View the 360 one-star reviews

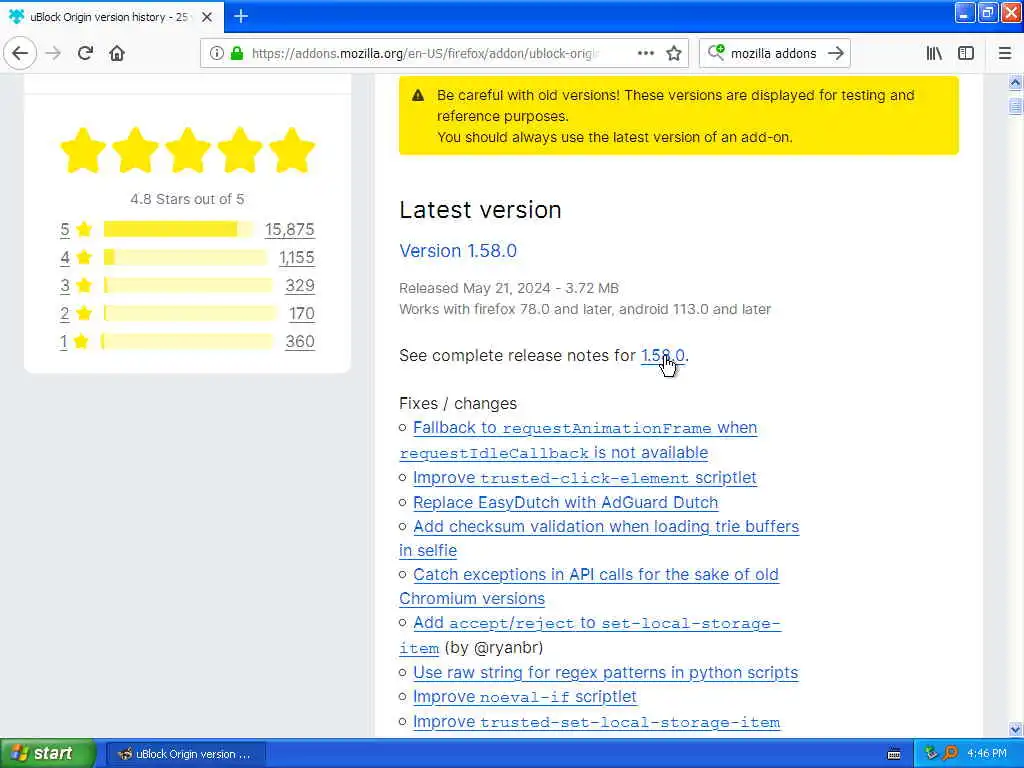(x=300, y=342)
